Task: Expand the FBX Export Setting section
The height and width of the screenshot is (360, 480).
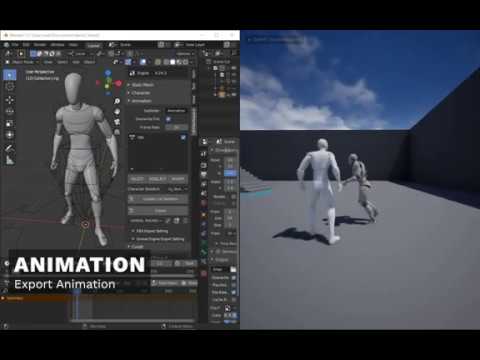Action: tap(151, 231)
